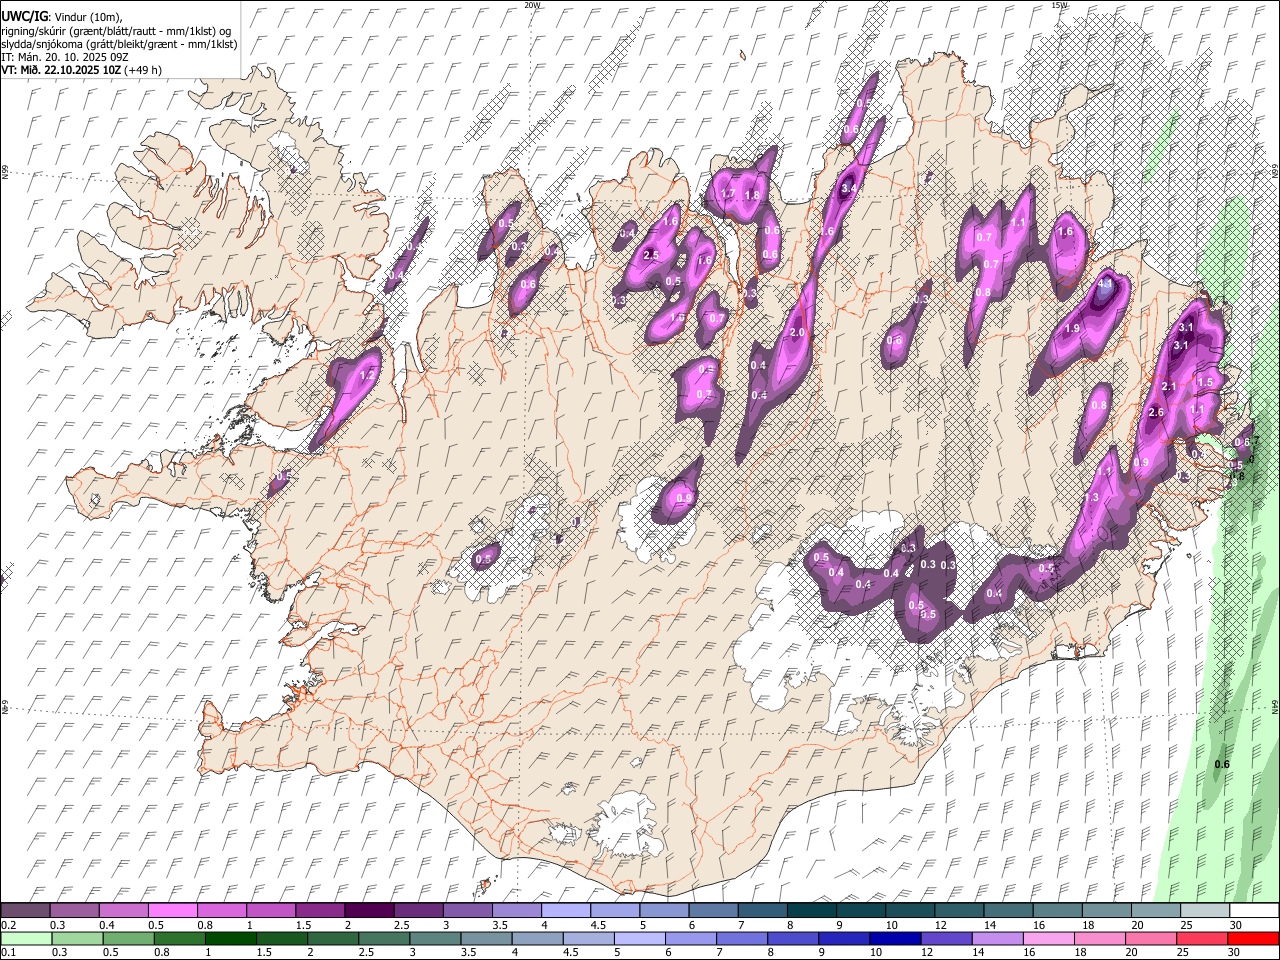The image size is (1280, 960).
Task: Pick the snow legend swatch between 18 and 20
Action: (x=1106, y=911)
